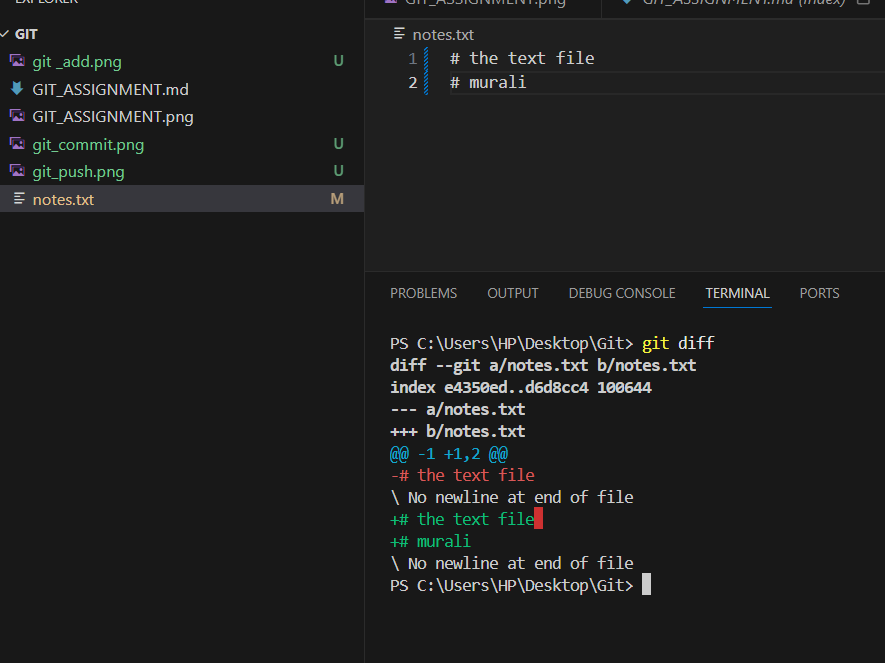Click the text file icon beside notes.txt
This screenshot has width=885, height=663.
(18, 198)
